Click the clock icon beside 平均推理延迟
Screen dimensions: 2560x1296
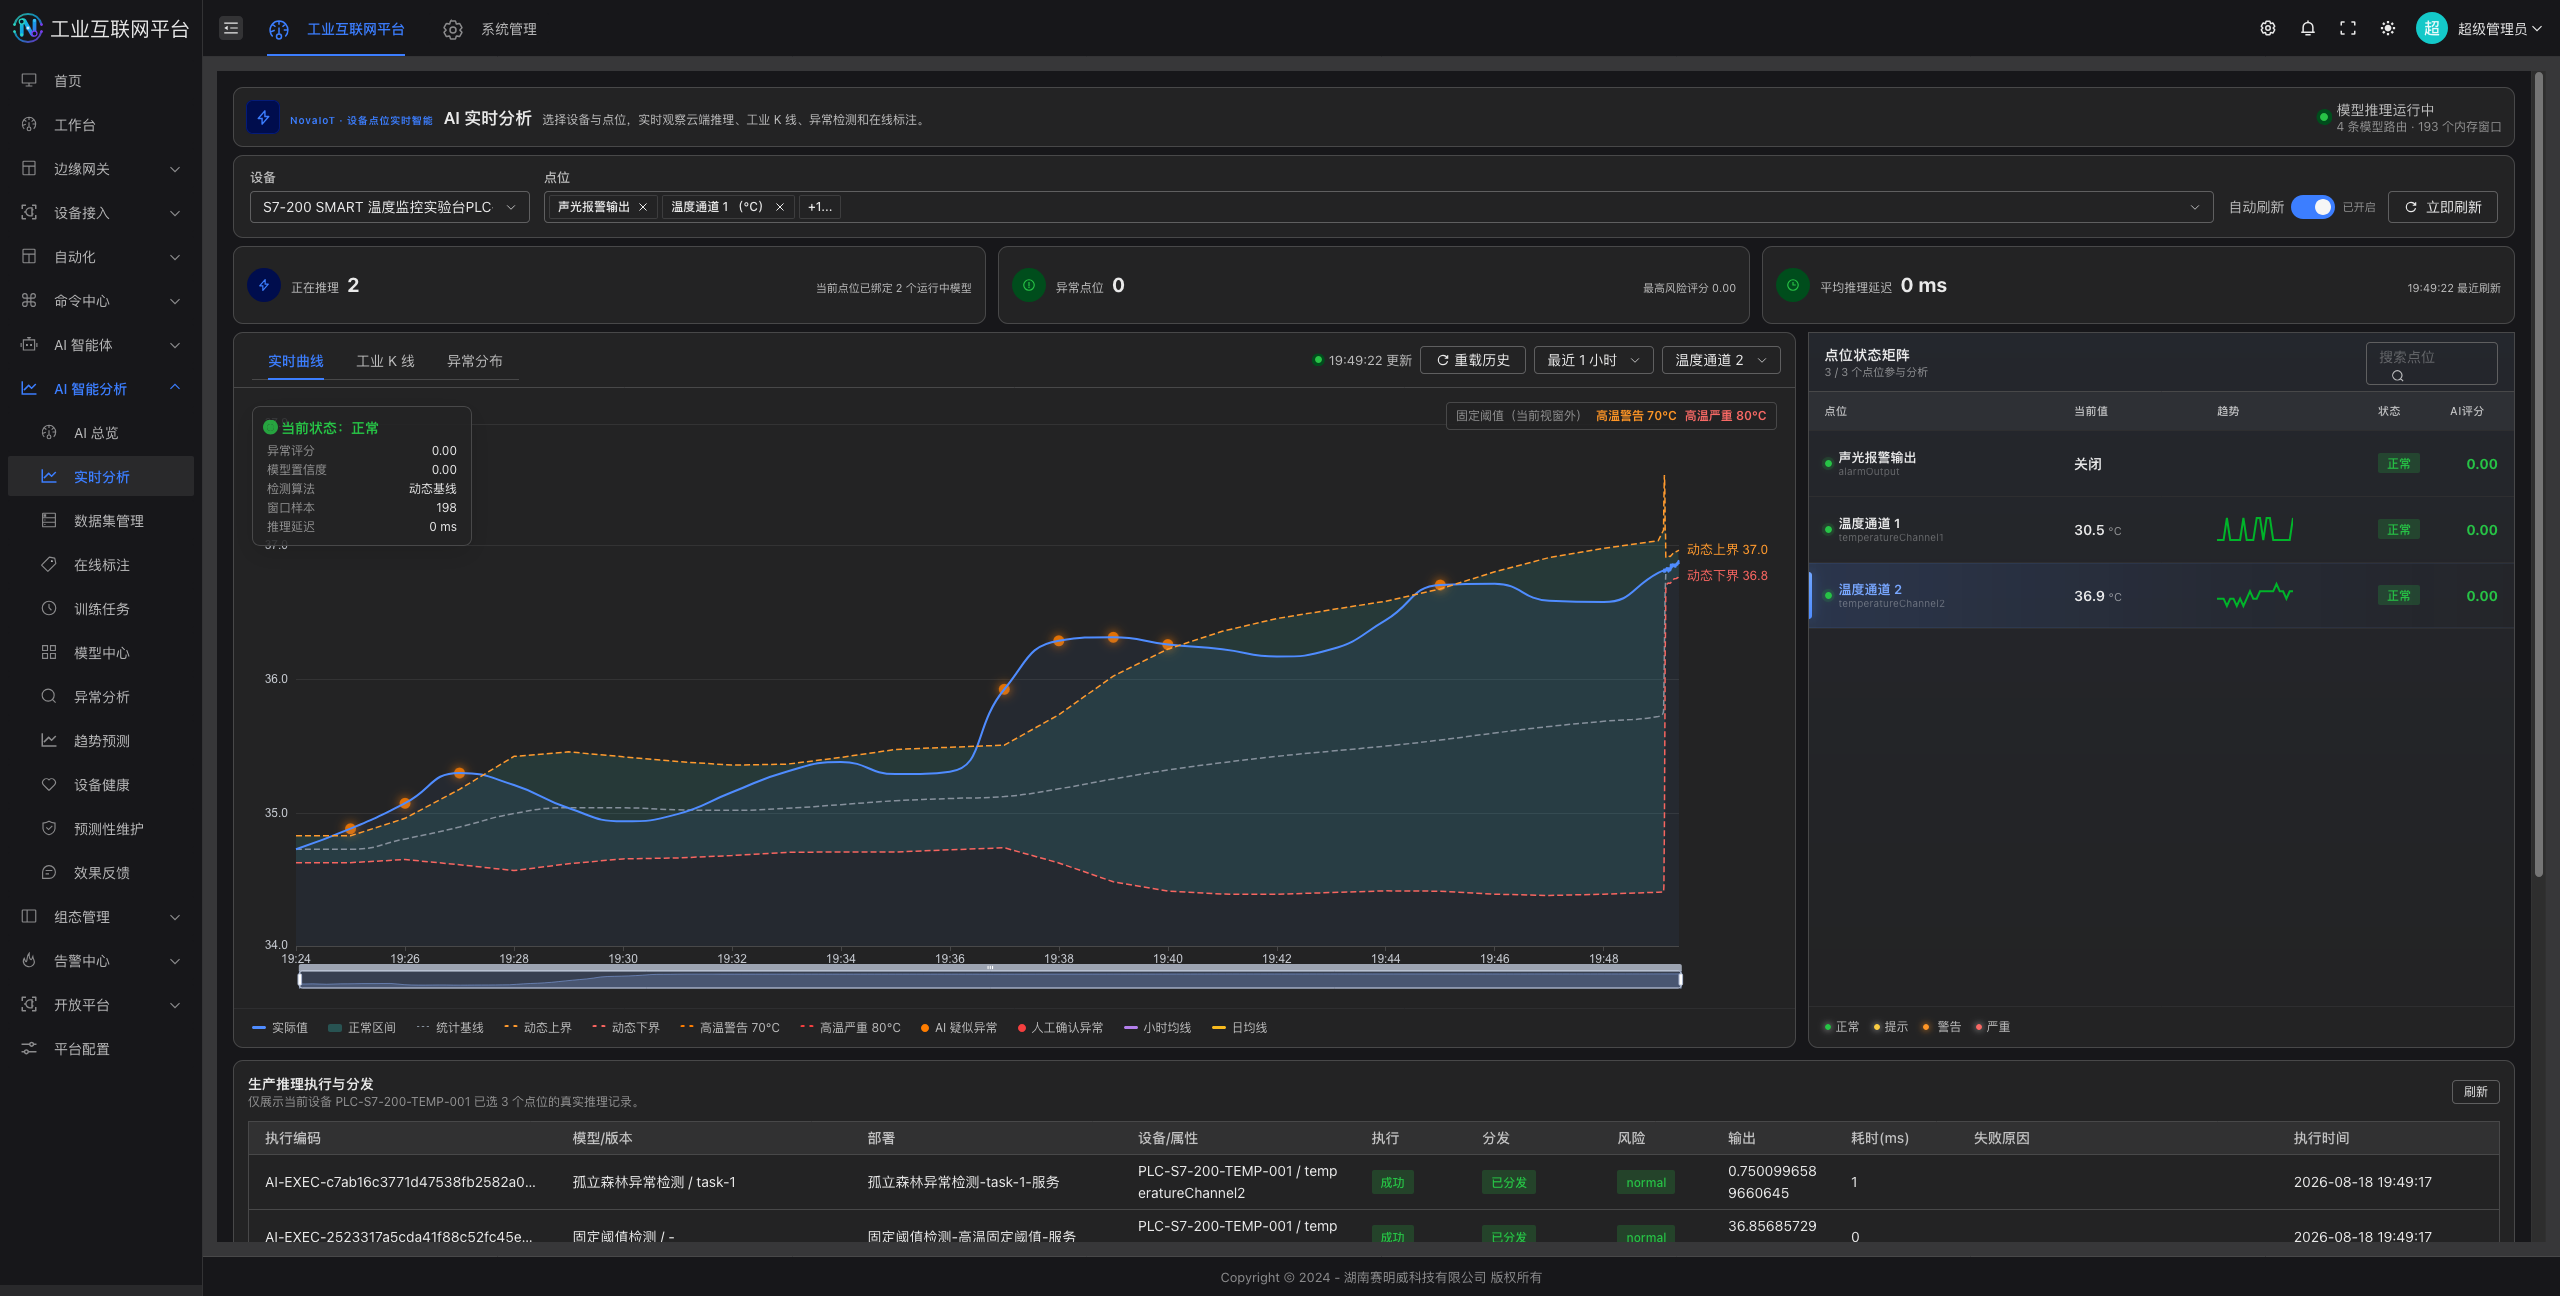pyautogui.click(x=1793, y=285)
